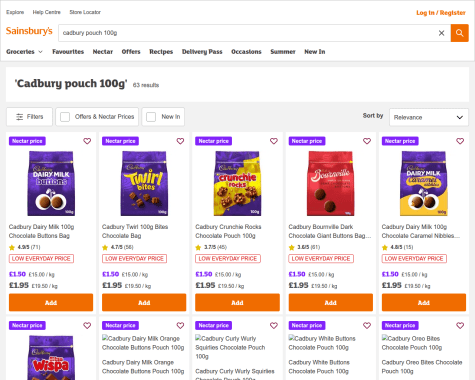Favourite Curly Wurly Squirlies Pouch with heart

(274, 325)
